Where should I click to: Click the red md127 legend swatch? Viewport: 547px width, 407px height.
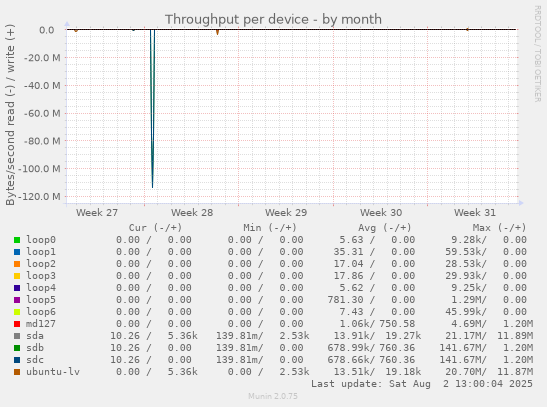pyautogui.click(x=17, y=324)
